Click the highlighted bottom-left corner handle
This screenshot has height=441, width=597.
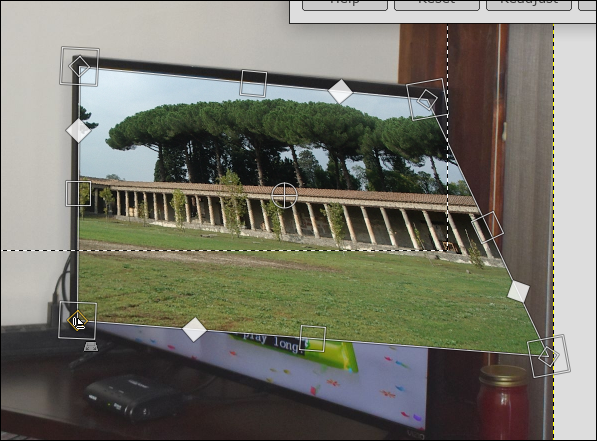77,320
